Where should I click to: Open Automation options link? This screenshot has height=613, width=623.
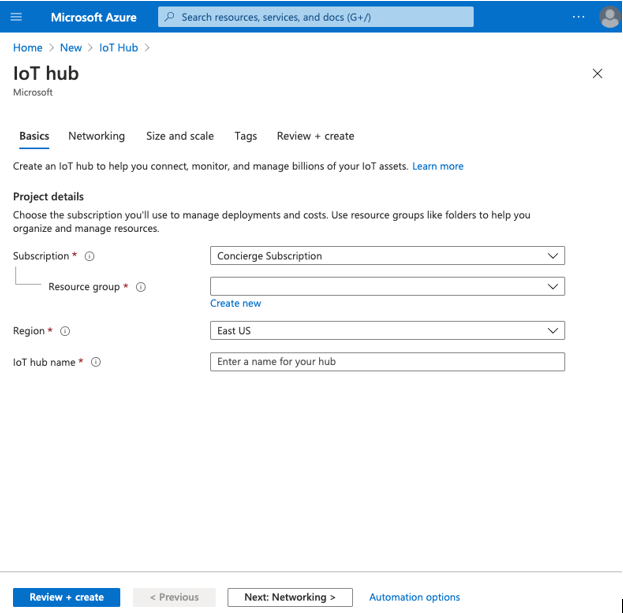click(x=414, y=597)
